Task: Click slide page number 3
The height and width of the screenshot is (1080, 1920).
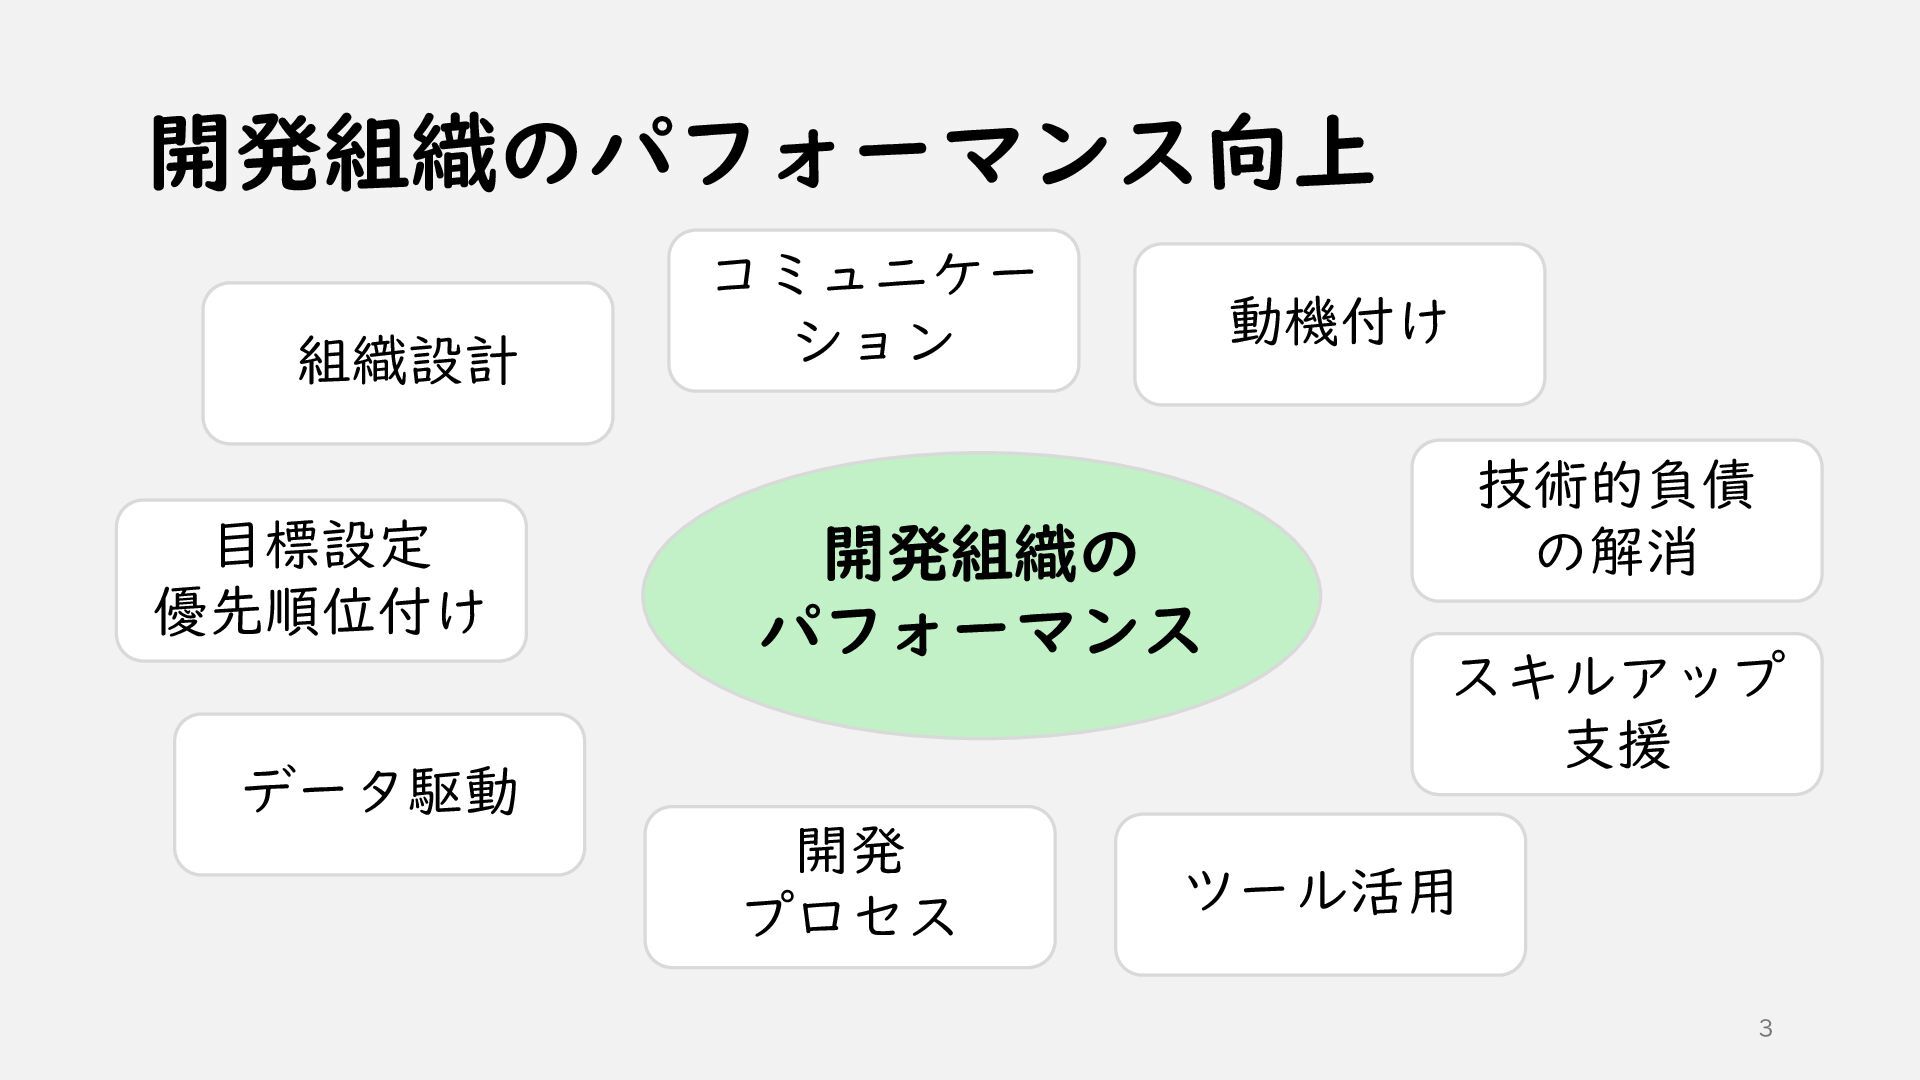Action: (1765, 1028)
